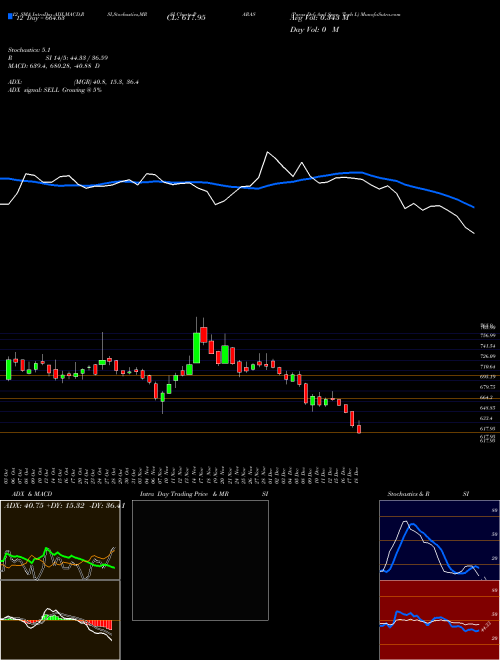This screenshot has width=500, height=660.
Task: Click the 'Day Vol: 0 M' readout
Action: coord(314,30)
